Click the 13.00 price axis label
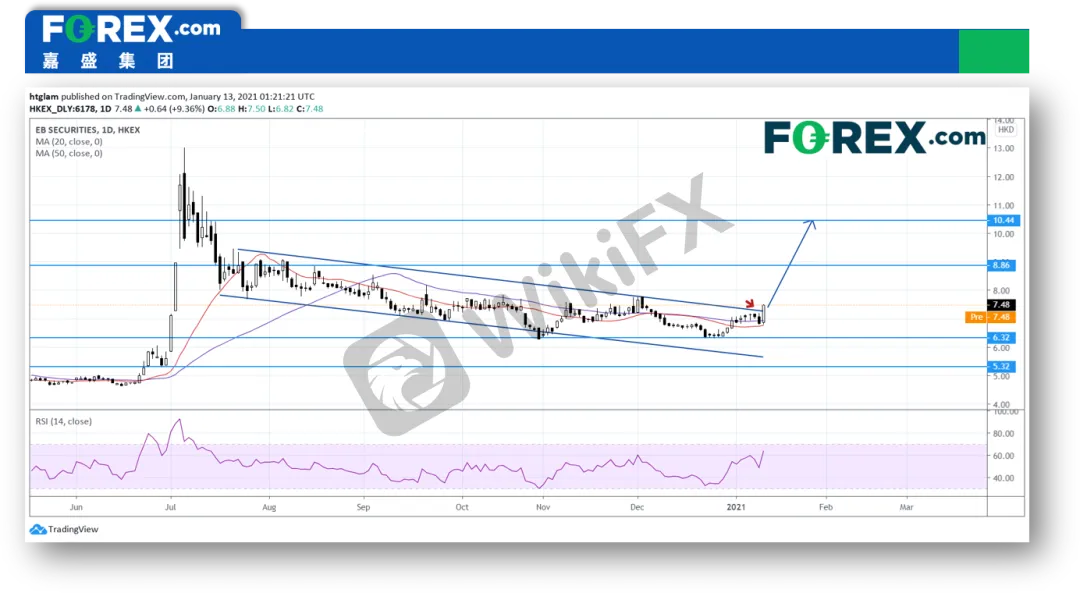 coord(1004,148)
